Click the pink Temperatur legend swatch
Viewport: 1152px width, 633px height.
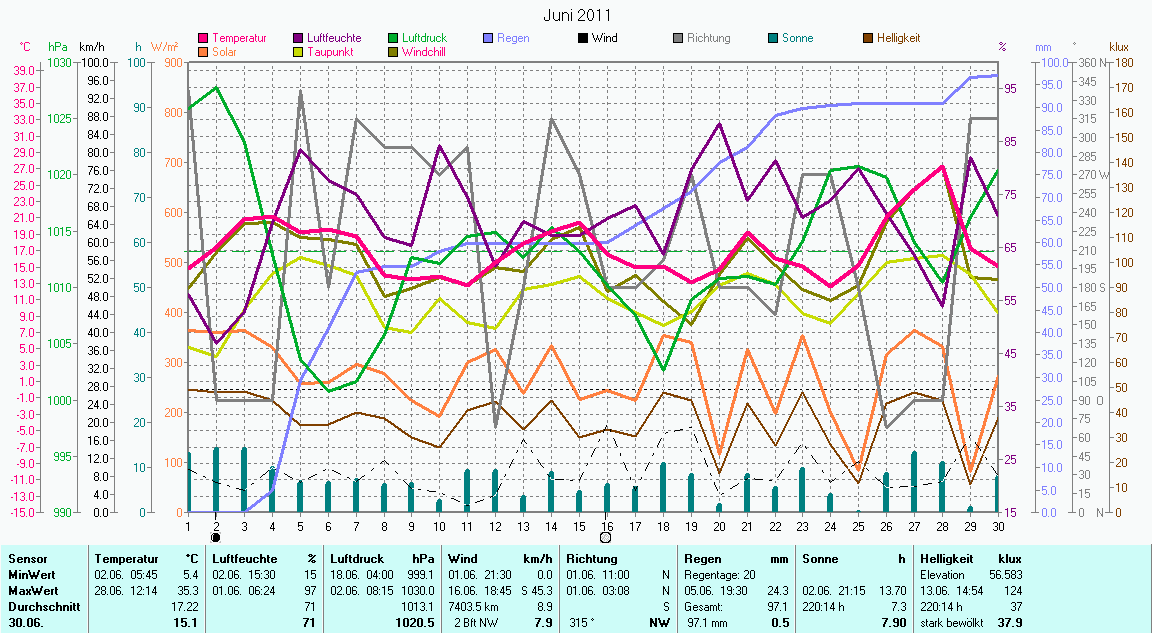(204, 39)
